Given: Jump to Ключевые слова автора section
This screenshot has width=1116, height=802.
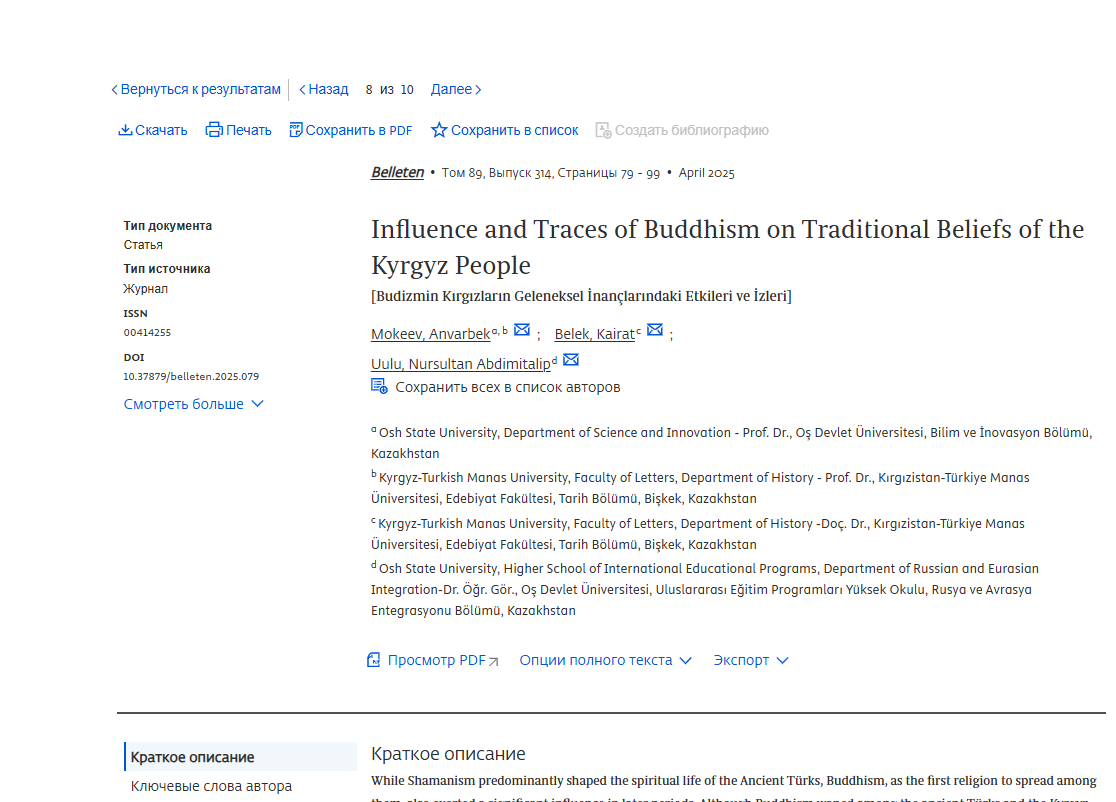Looking at the screenshot, I should (x=211, y=786).
